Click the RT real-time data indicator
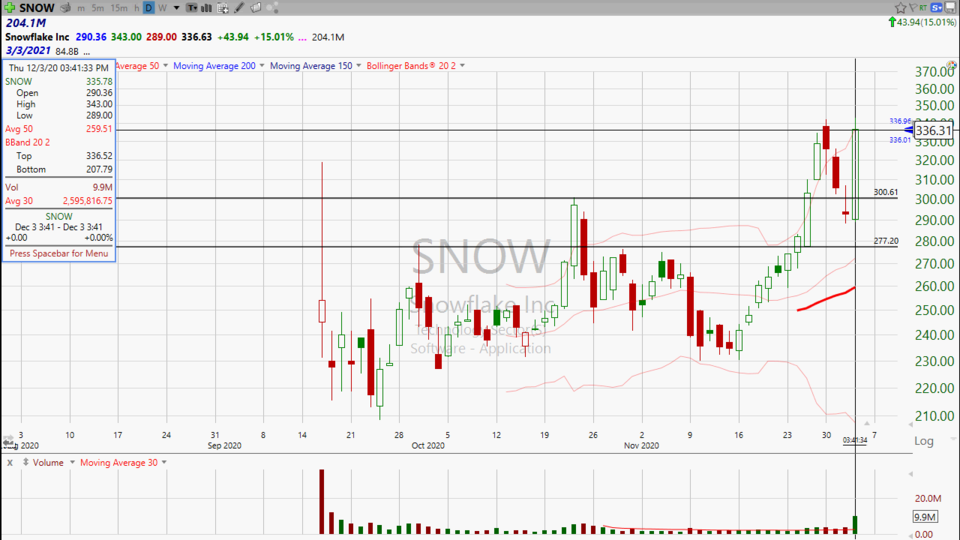960x540 pixels. 923,7
